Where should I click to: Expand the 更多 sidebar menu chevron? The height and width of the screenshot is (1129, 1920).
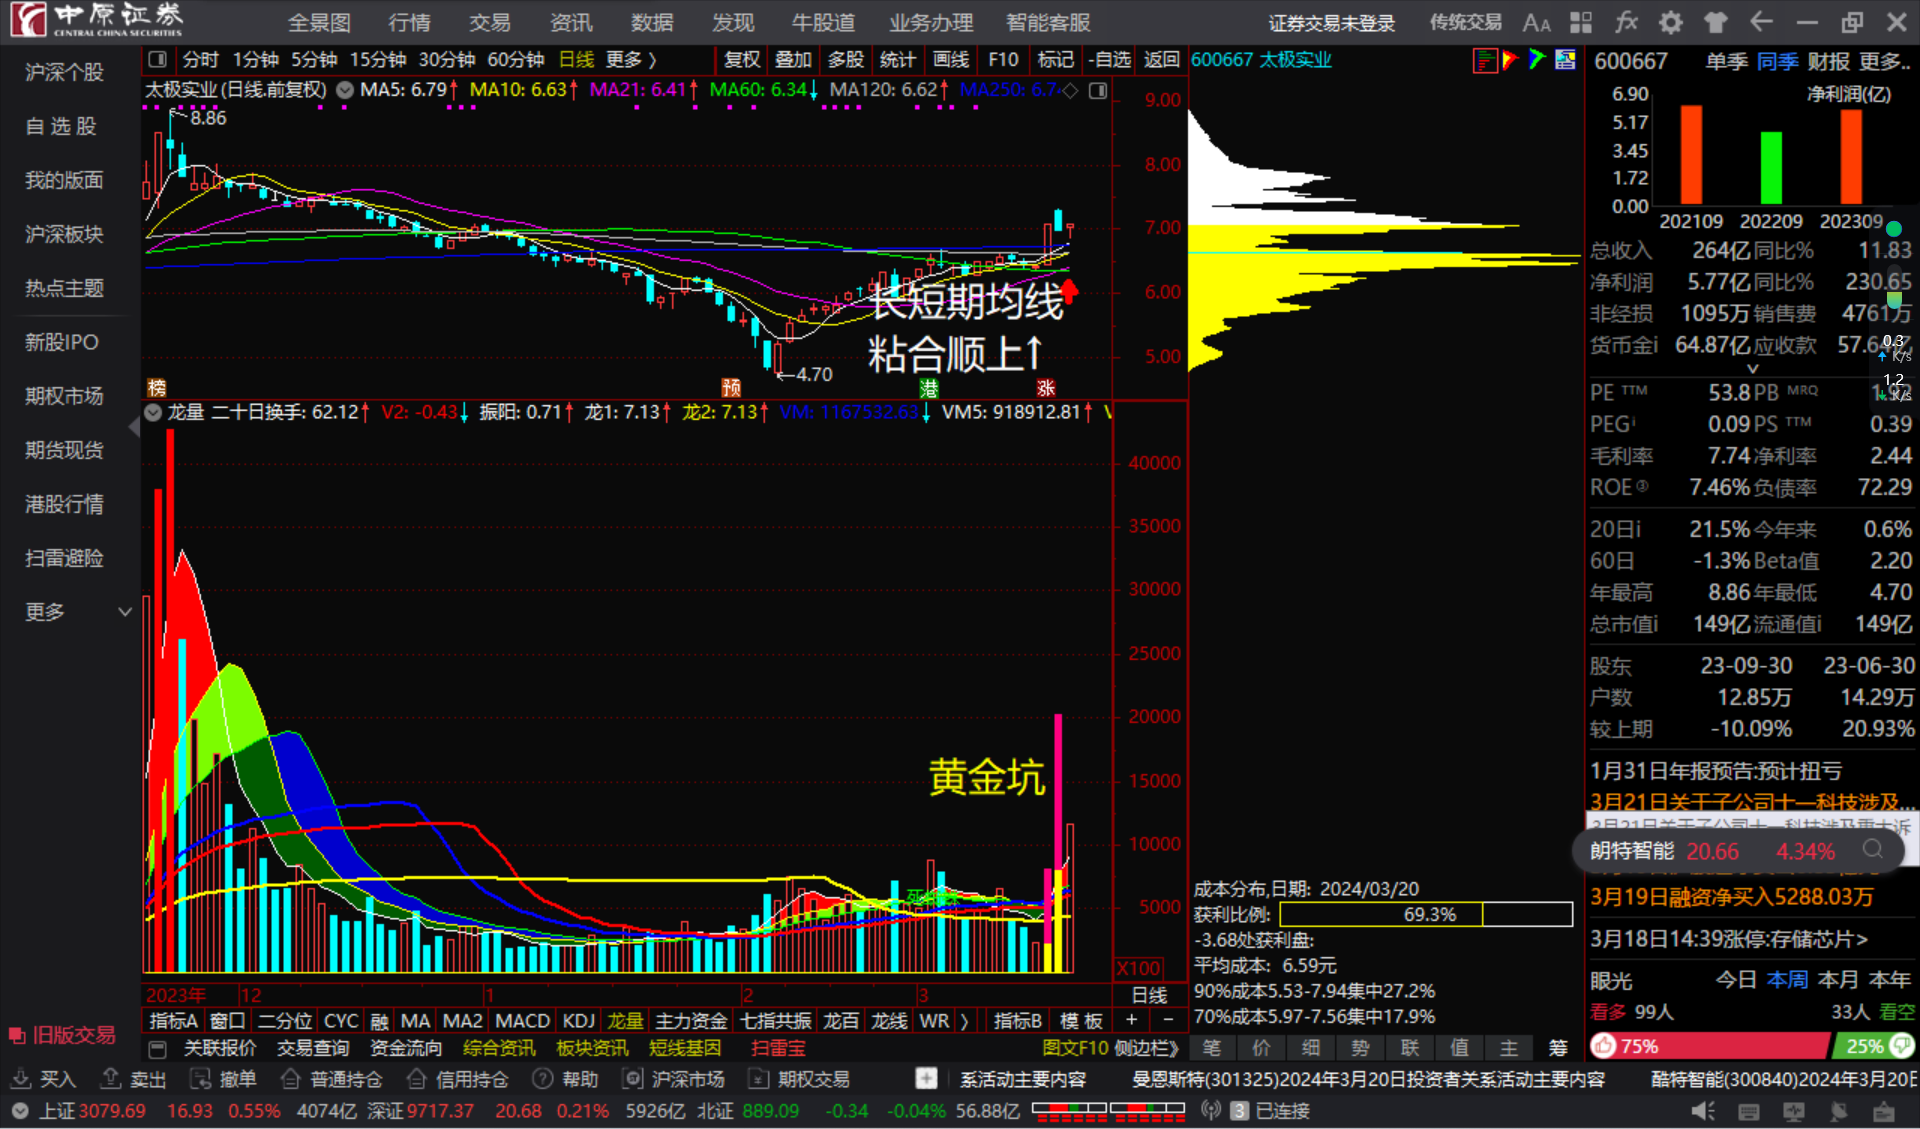tap(124, 611)
